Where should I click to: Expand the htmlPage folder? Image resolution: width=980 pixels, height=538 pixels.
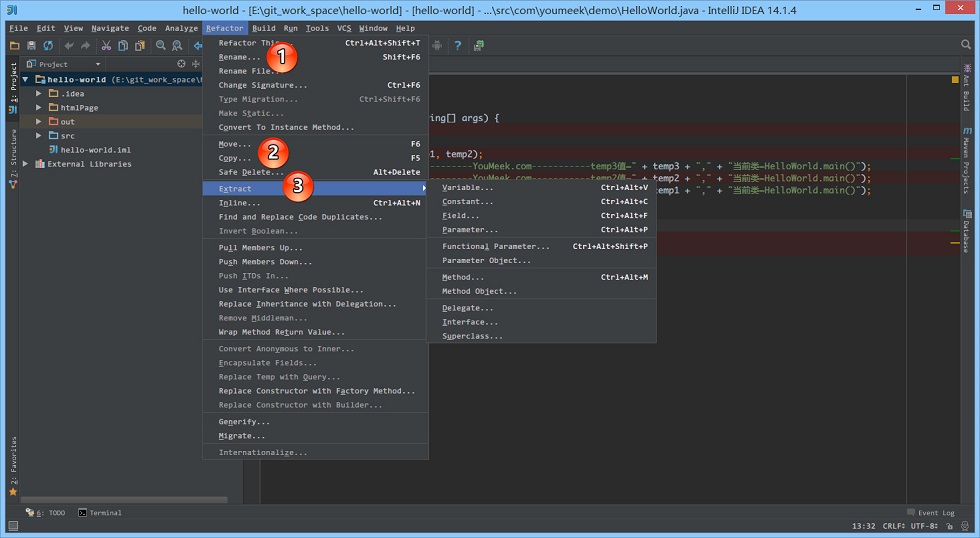click(39, 107)
